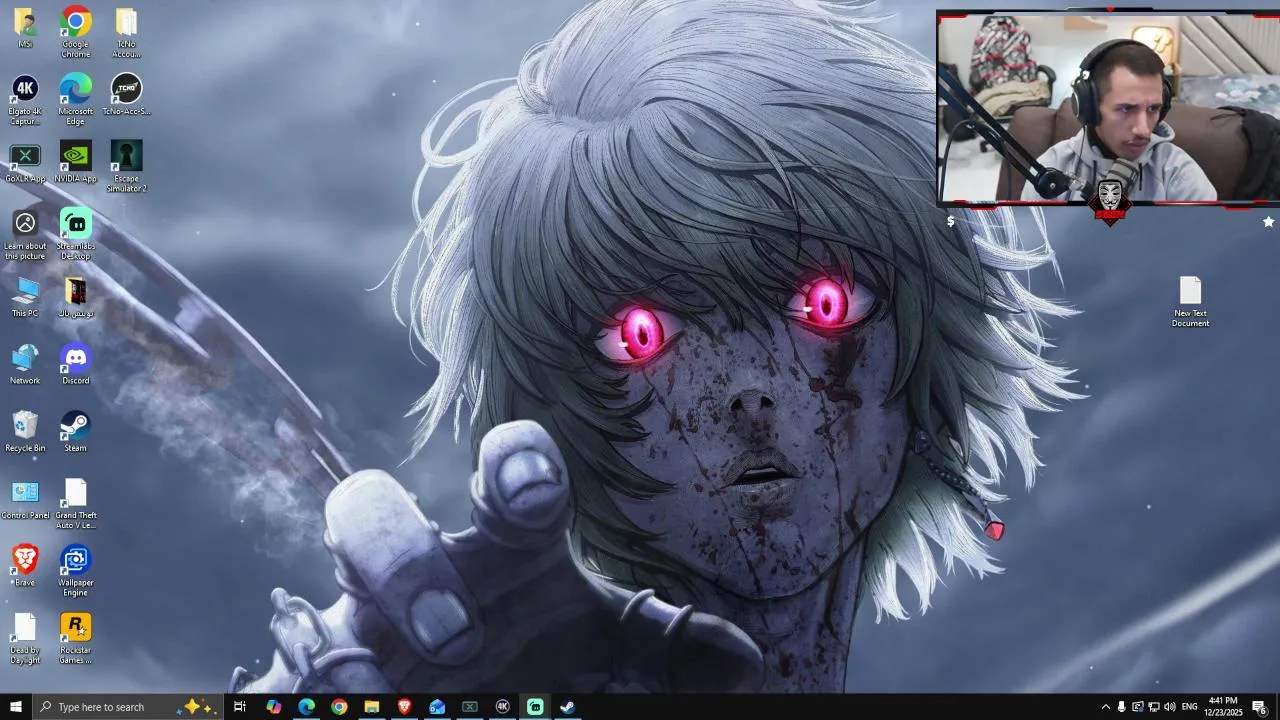1280x720 pixels.
Task: Open Task View from the taskbar
Action: pyautogui.click(x=240, y=707)
